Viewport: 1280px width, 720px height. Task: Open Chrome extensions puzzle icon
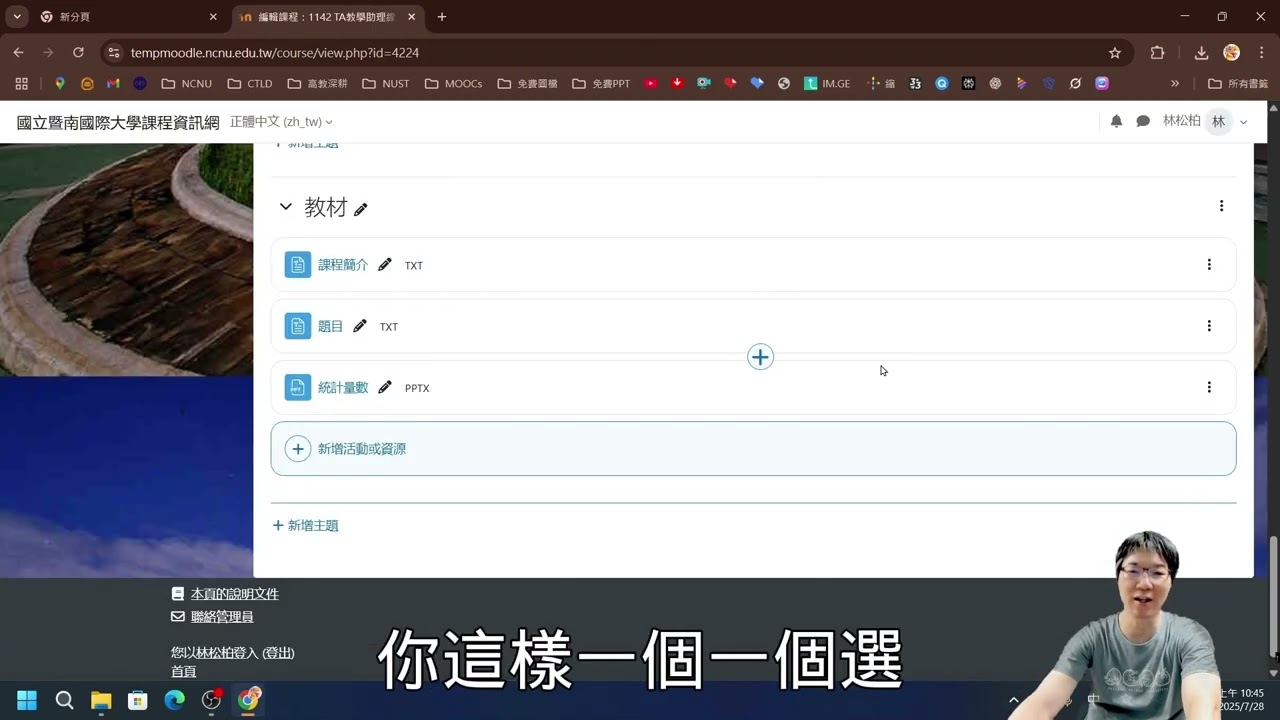point(1158,52)
